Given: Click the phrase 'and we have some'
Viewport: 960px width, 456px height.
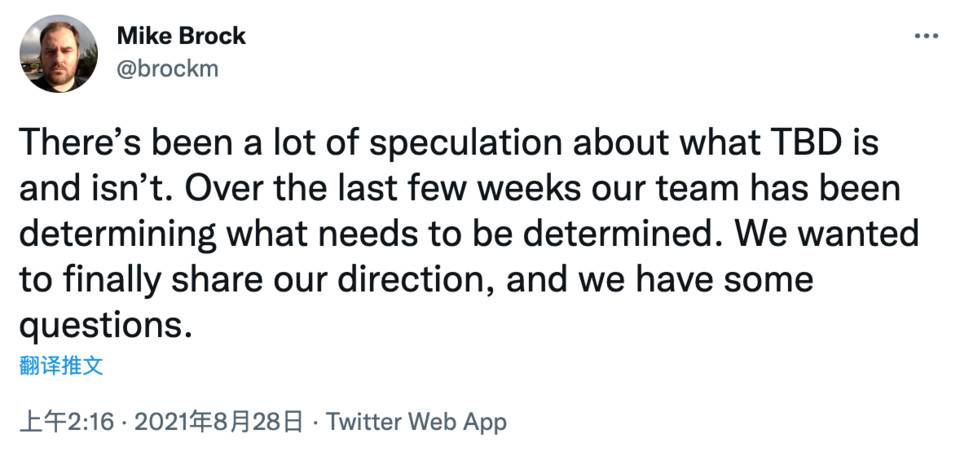Looking at the screenshot, I should tap(660, 279).
